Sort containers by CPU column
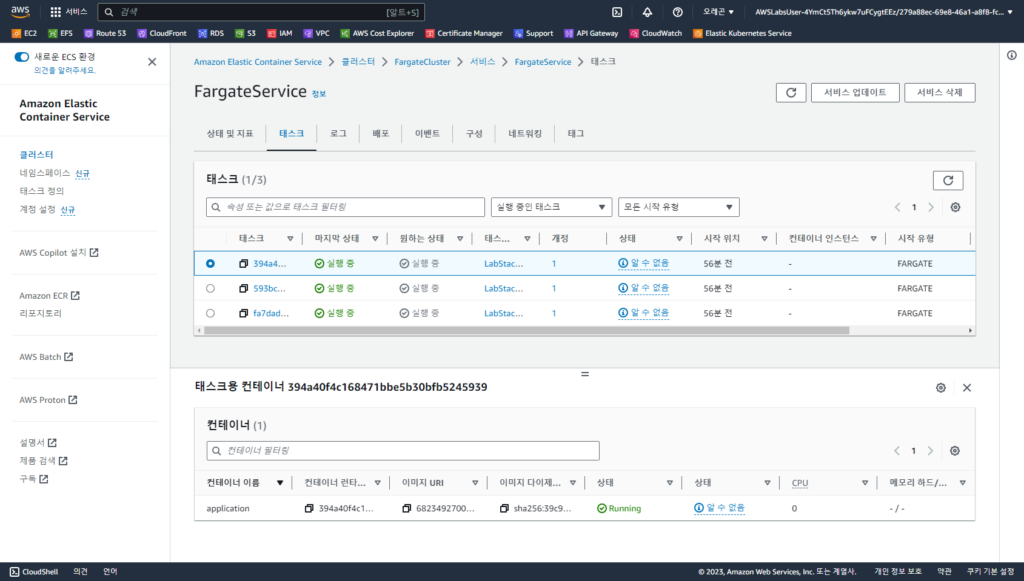This screenshot has width=1024, height=581. coord(865,483)
